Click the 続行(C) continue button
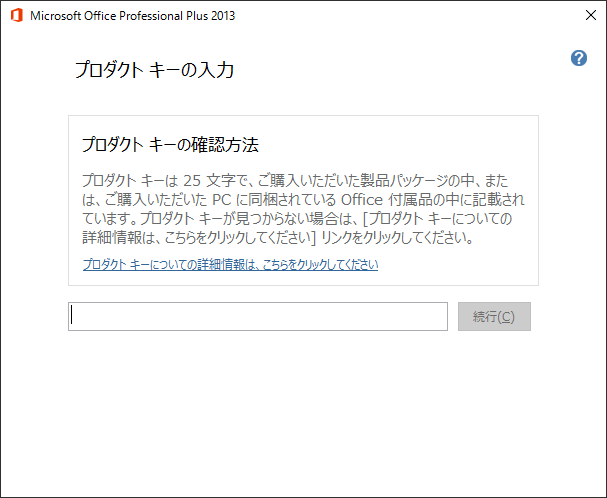Viewport: 607px width, 498px height. (494, 316)
